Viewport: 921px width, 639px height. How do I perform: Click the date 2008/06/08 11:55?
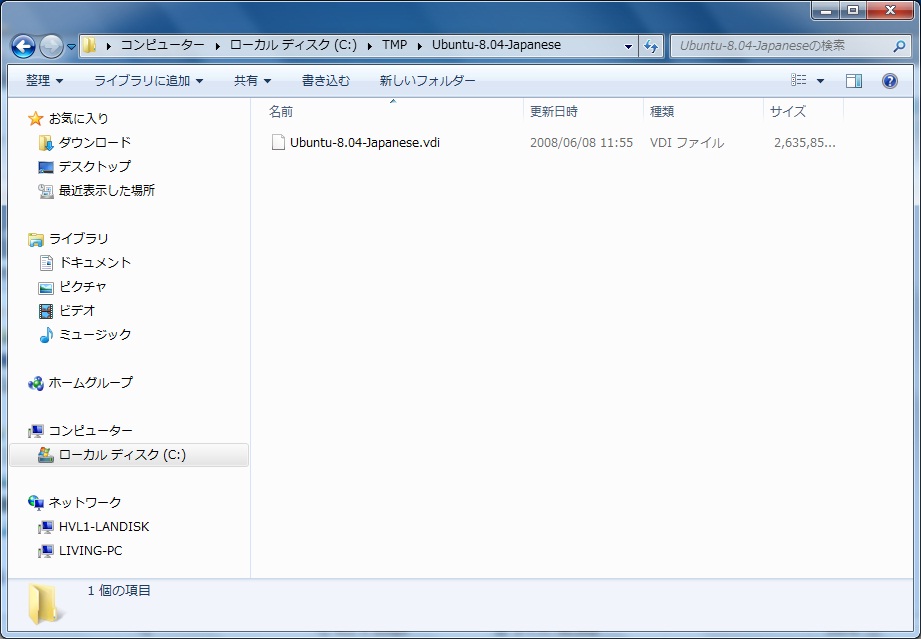click(581, 143)
